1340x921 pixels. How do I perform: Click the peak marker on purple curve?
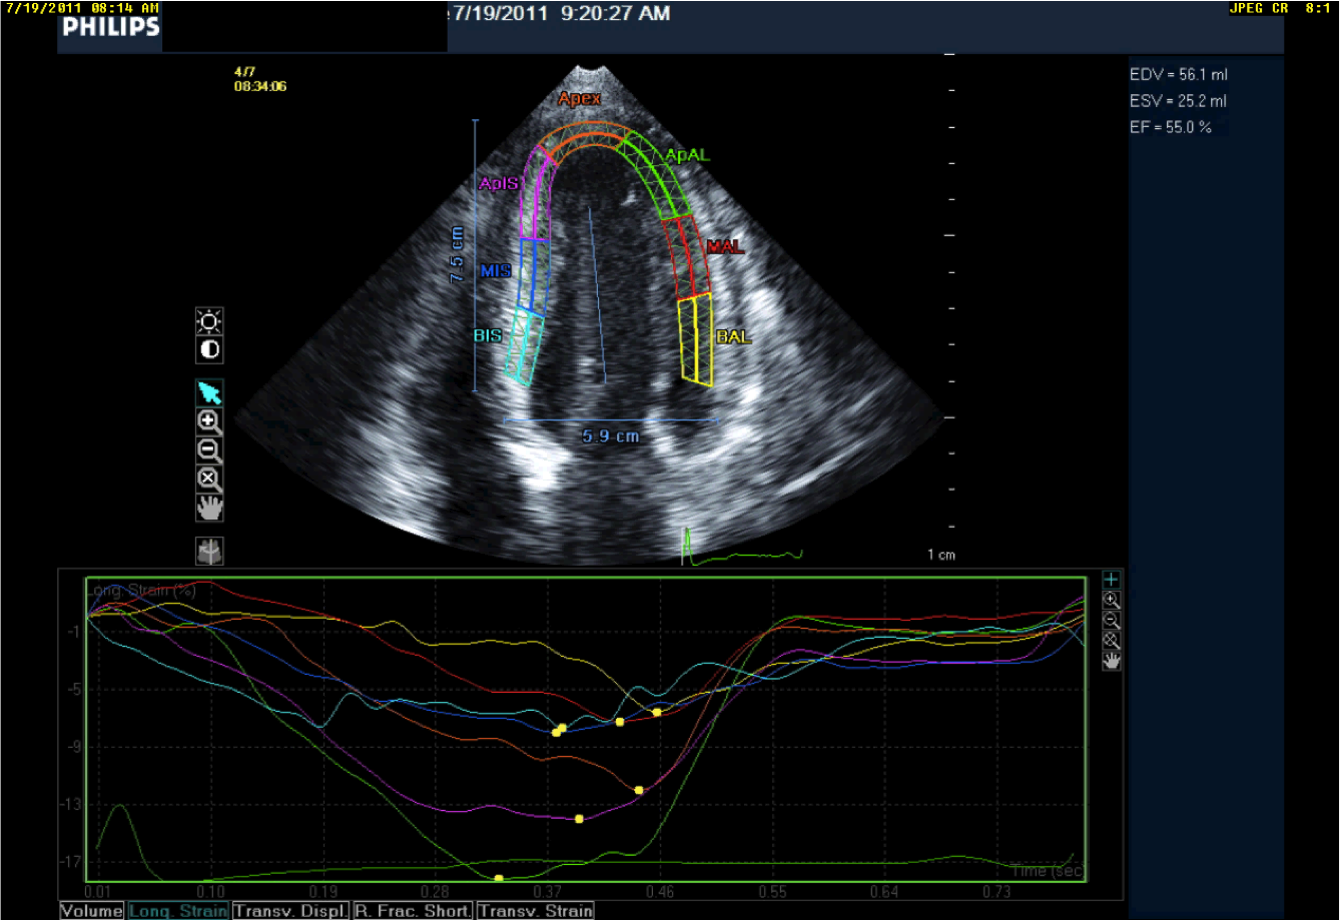tap(579, 819)
